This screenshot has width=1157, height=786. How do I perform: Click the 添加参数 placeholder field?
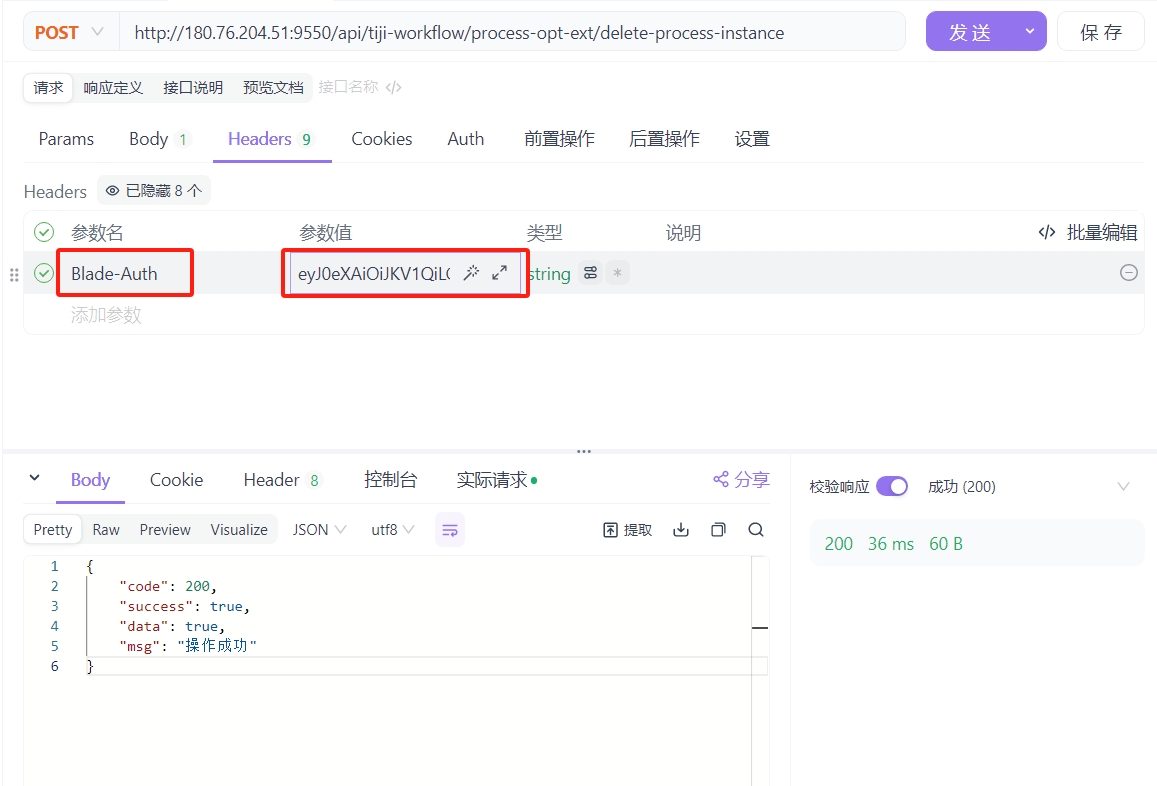coord(106,315)
